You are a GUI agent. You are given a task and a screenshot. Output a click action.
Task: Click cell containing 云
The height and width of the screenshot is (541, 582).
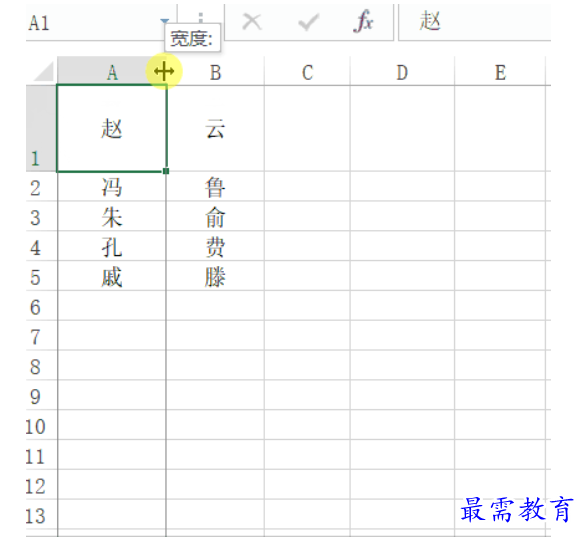pos(215,129)
